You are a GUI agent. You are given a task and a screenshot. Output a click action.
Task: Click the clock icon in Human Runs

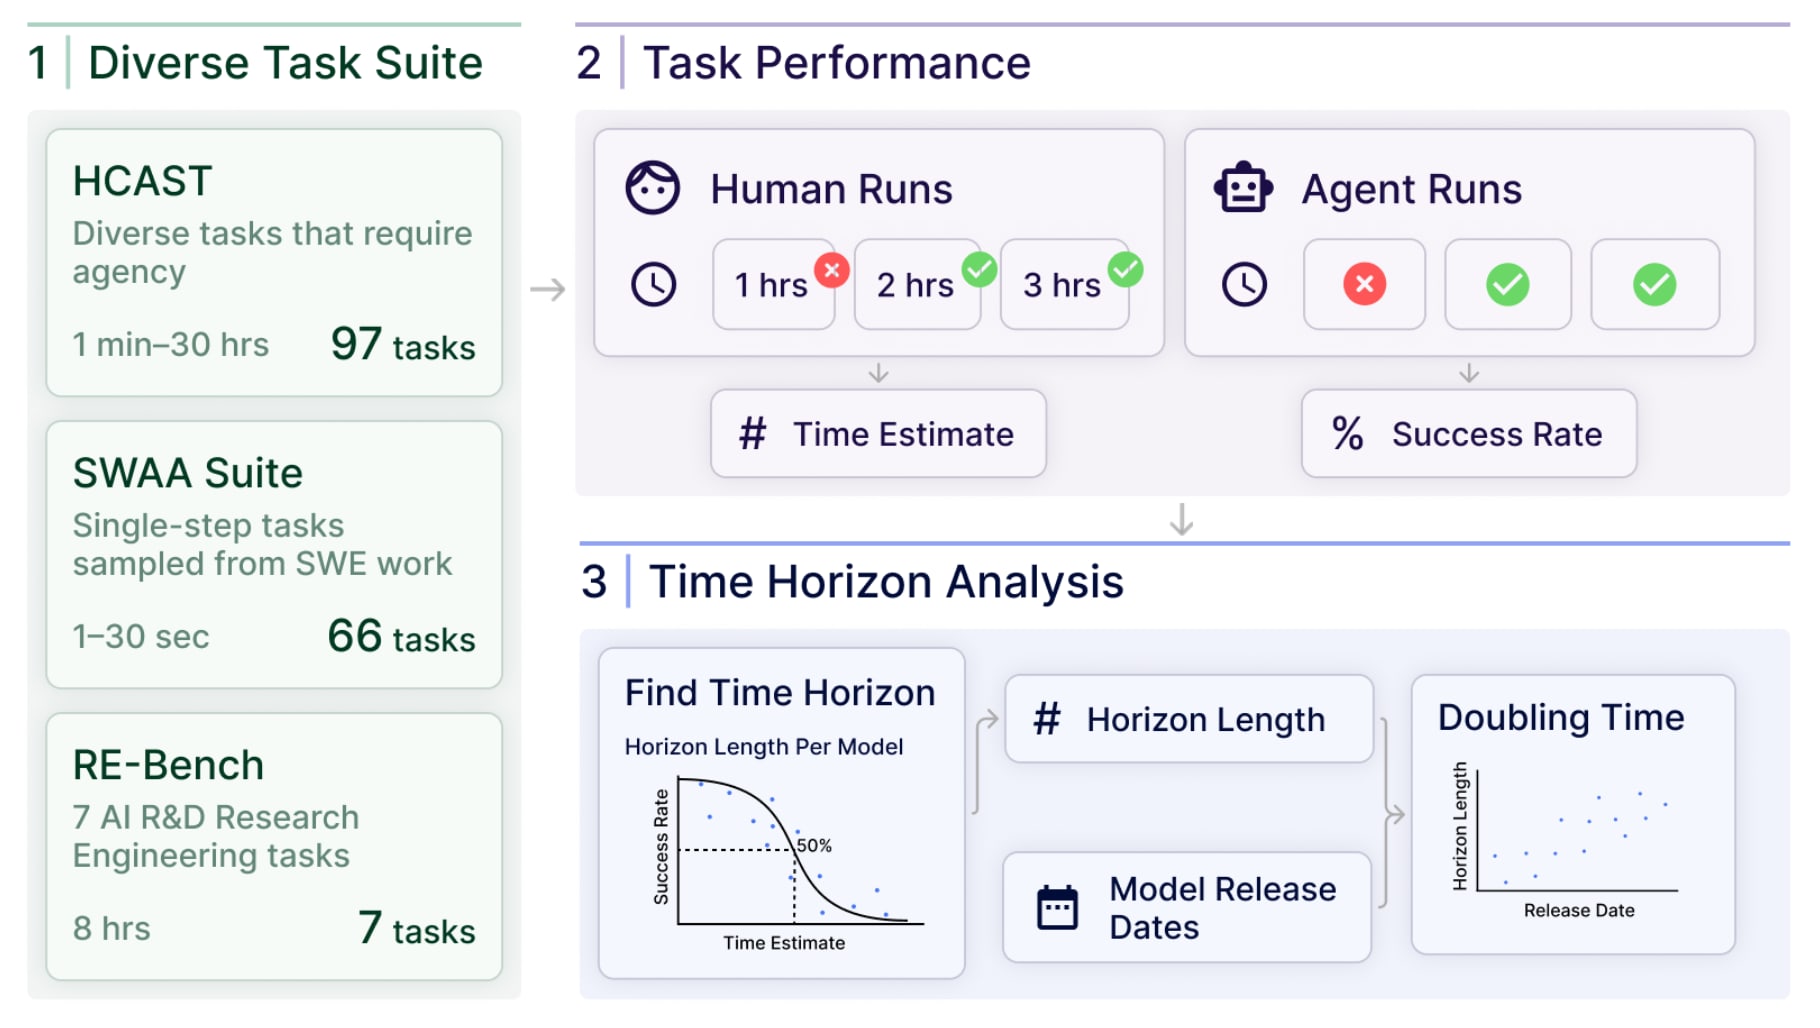(x=653, y=284)
